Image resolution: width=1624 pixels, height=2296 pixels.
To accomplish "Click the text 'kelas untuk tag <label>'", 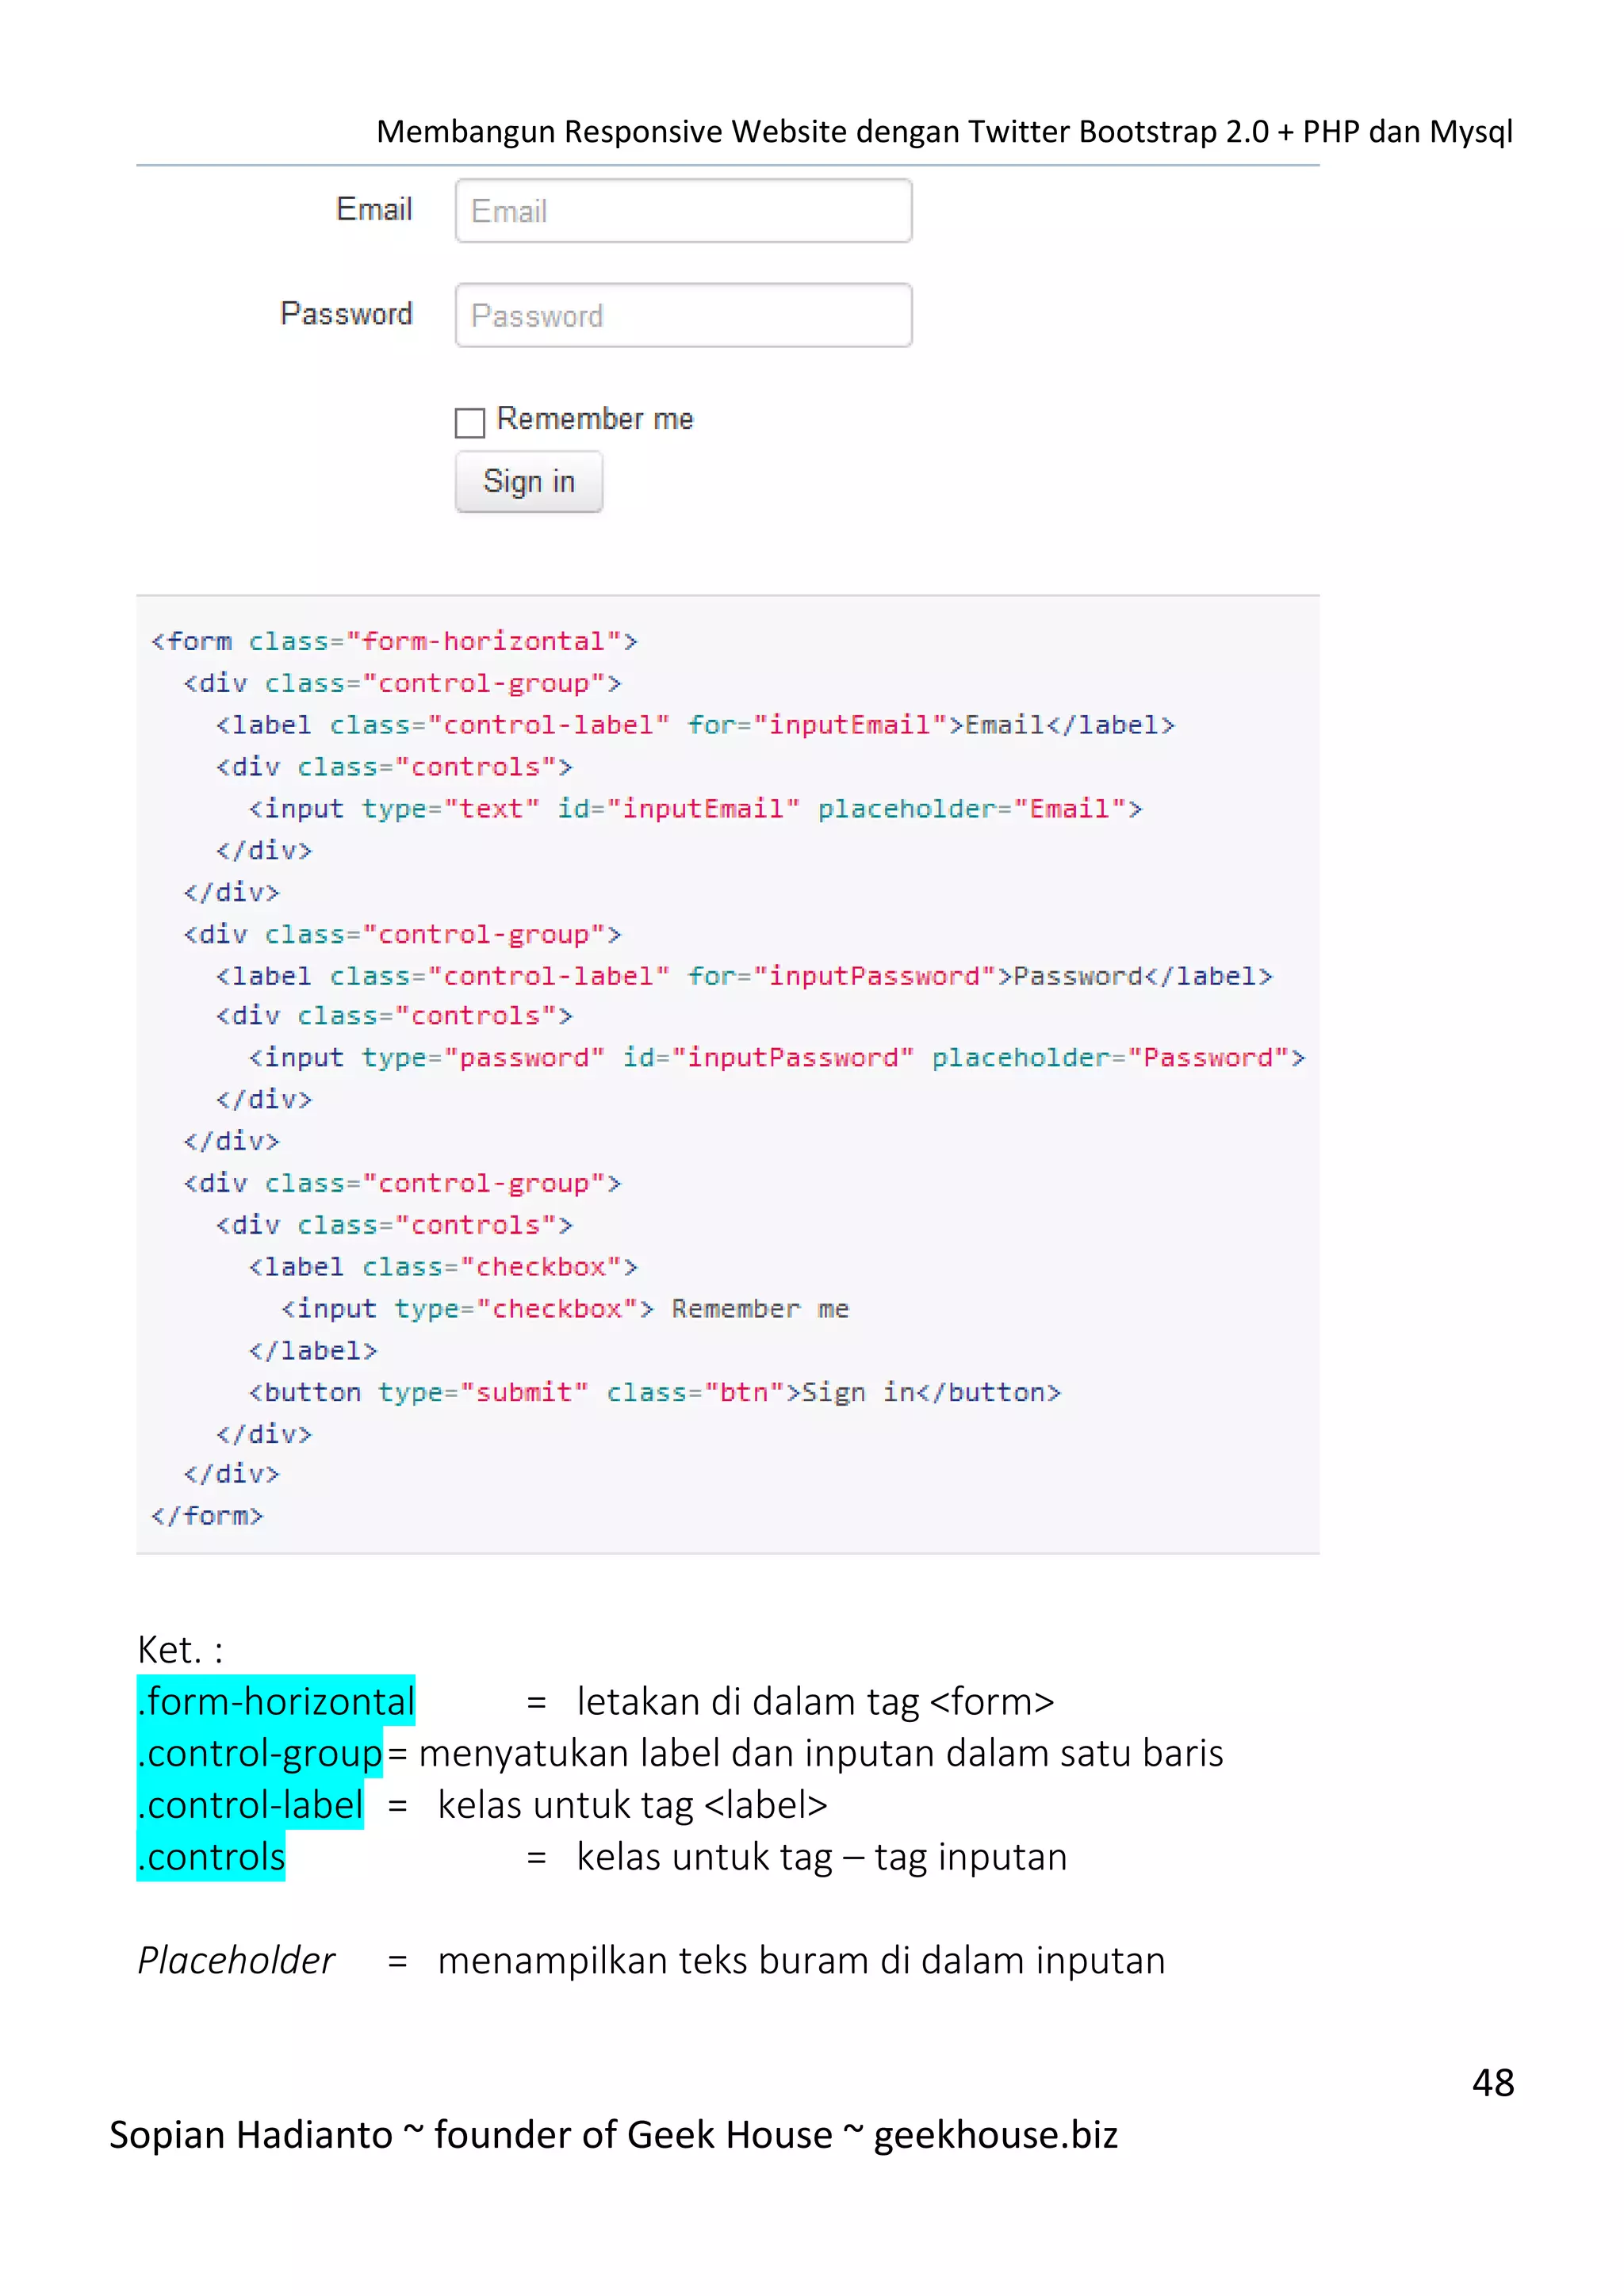I will coord(633,1806).
